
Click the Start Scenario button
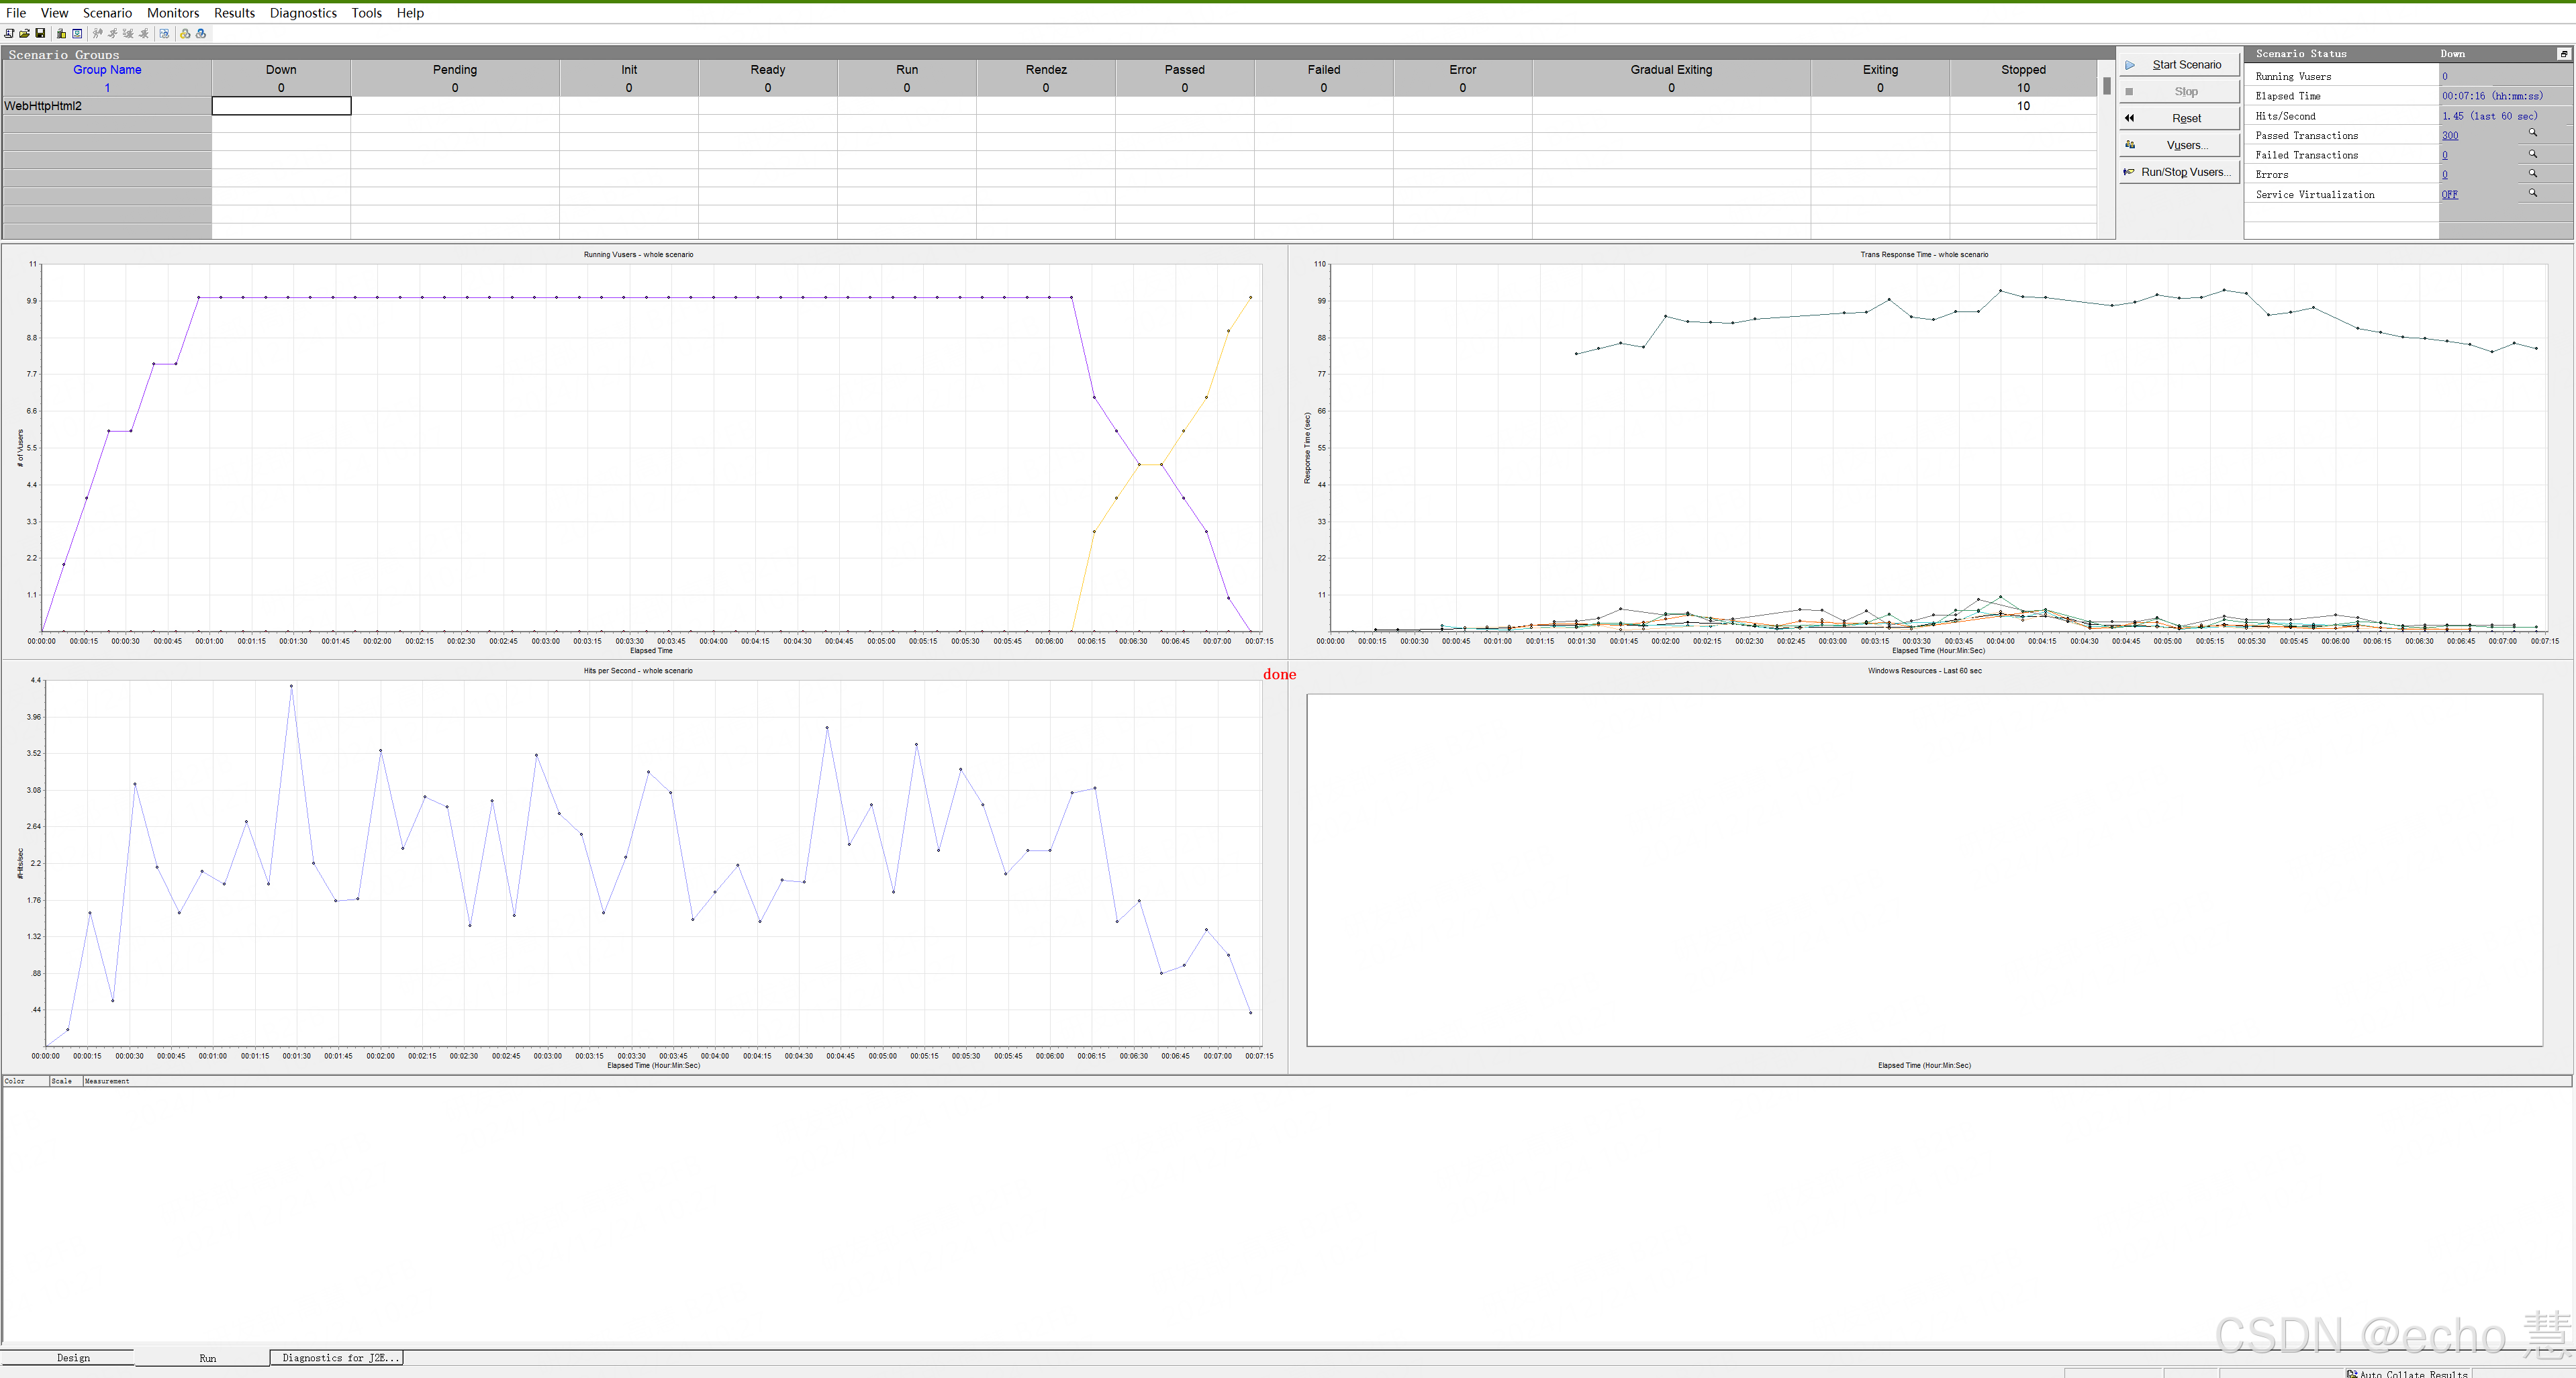click(x=2180, y=64)
